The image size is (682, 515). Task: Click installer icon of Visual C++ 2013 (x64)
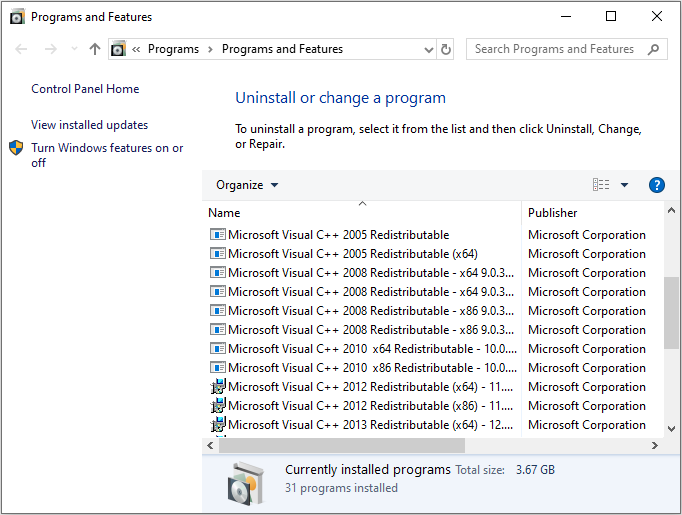pos(217,424)
